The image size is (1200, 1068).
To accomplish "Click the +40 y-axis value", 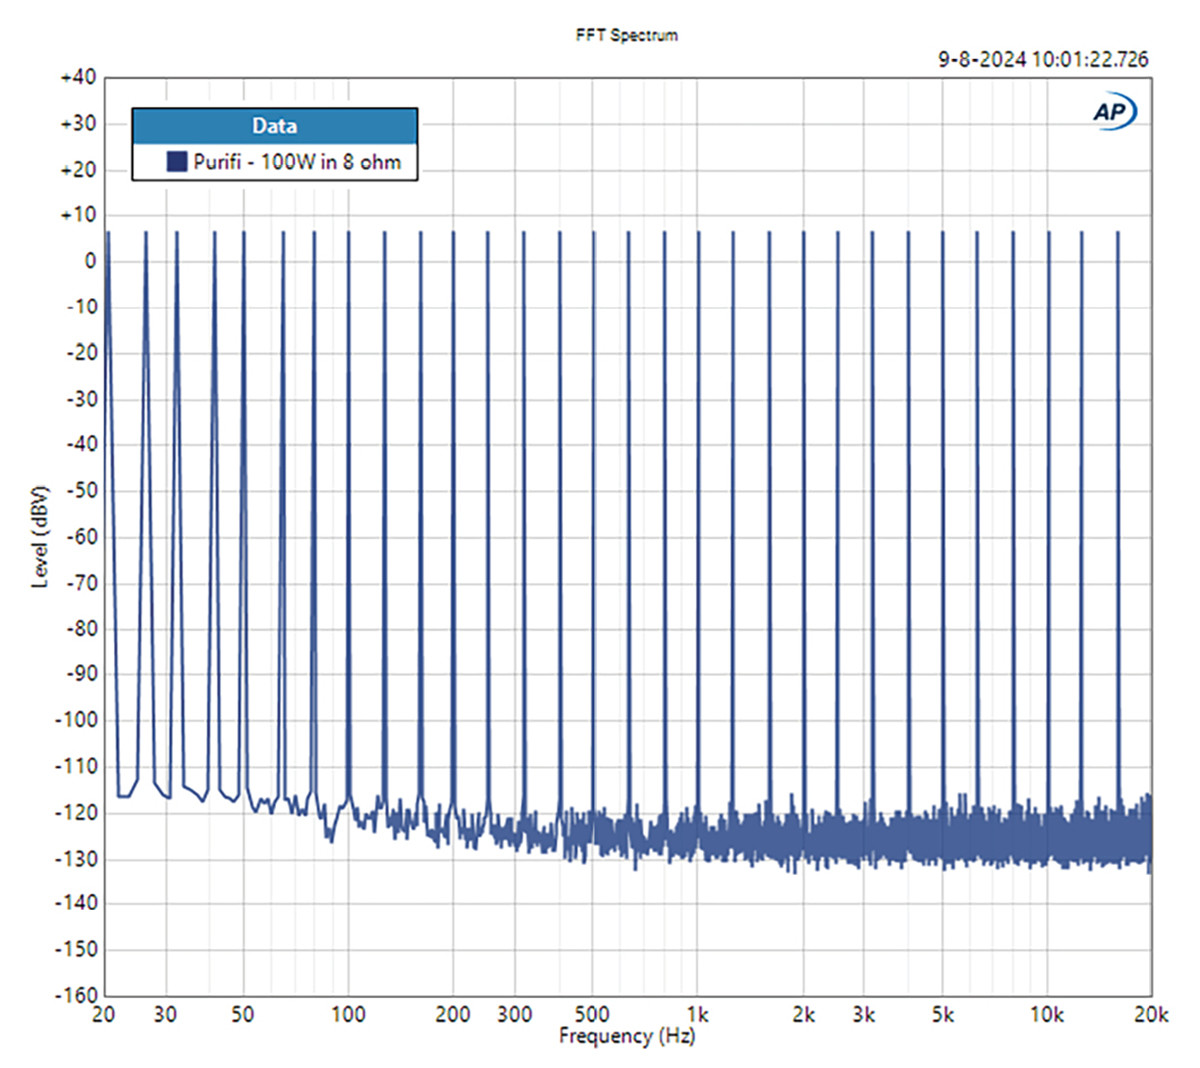I will point(78,78).
